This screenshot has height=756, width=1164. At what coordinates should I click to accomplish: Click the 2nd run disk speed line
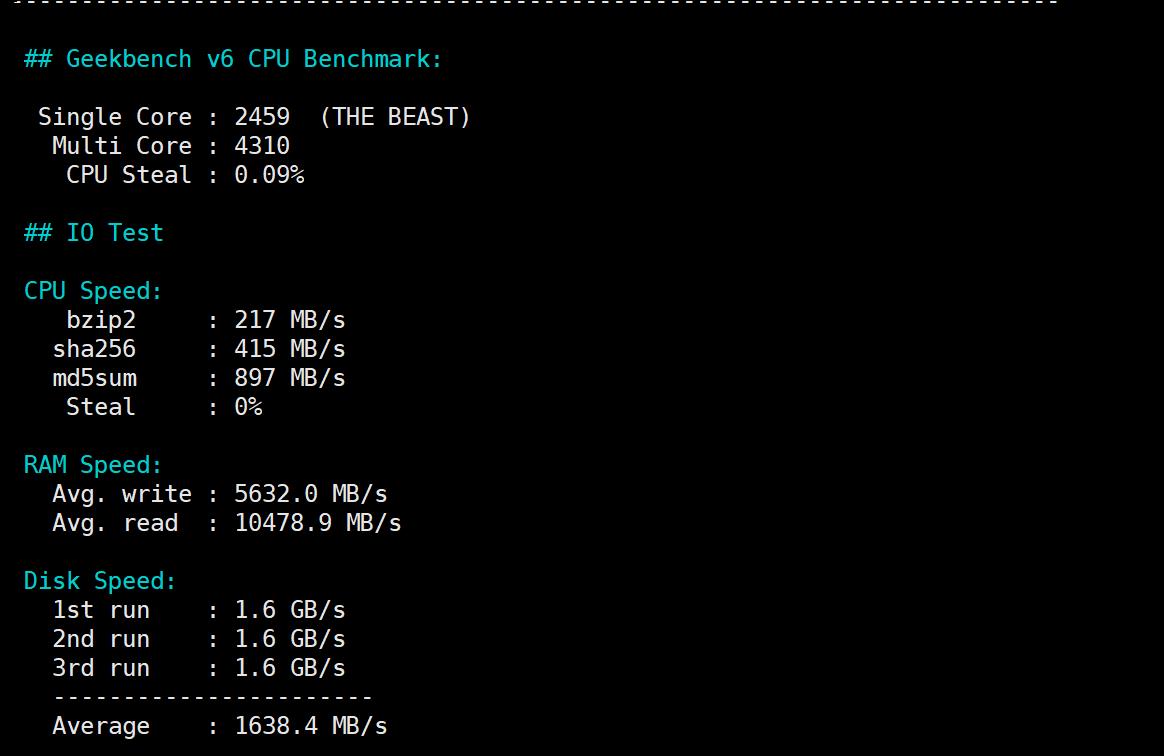[198, 639]
